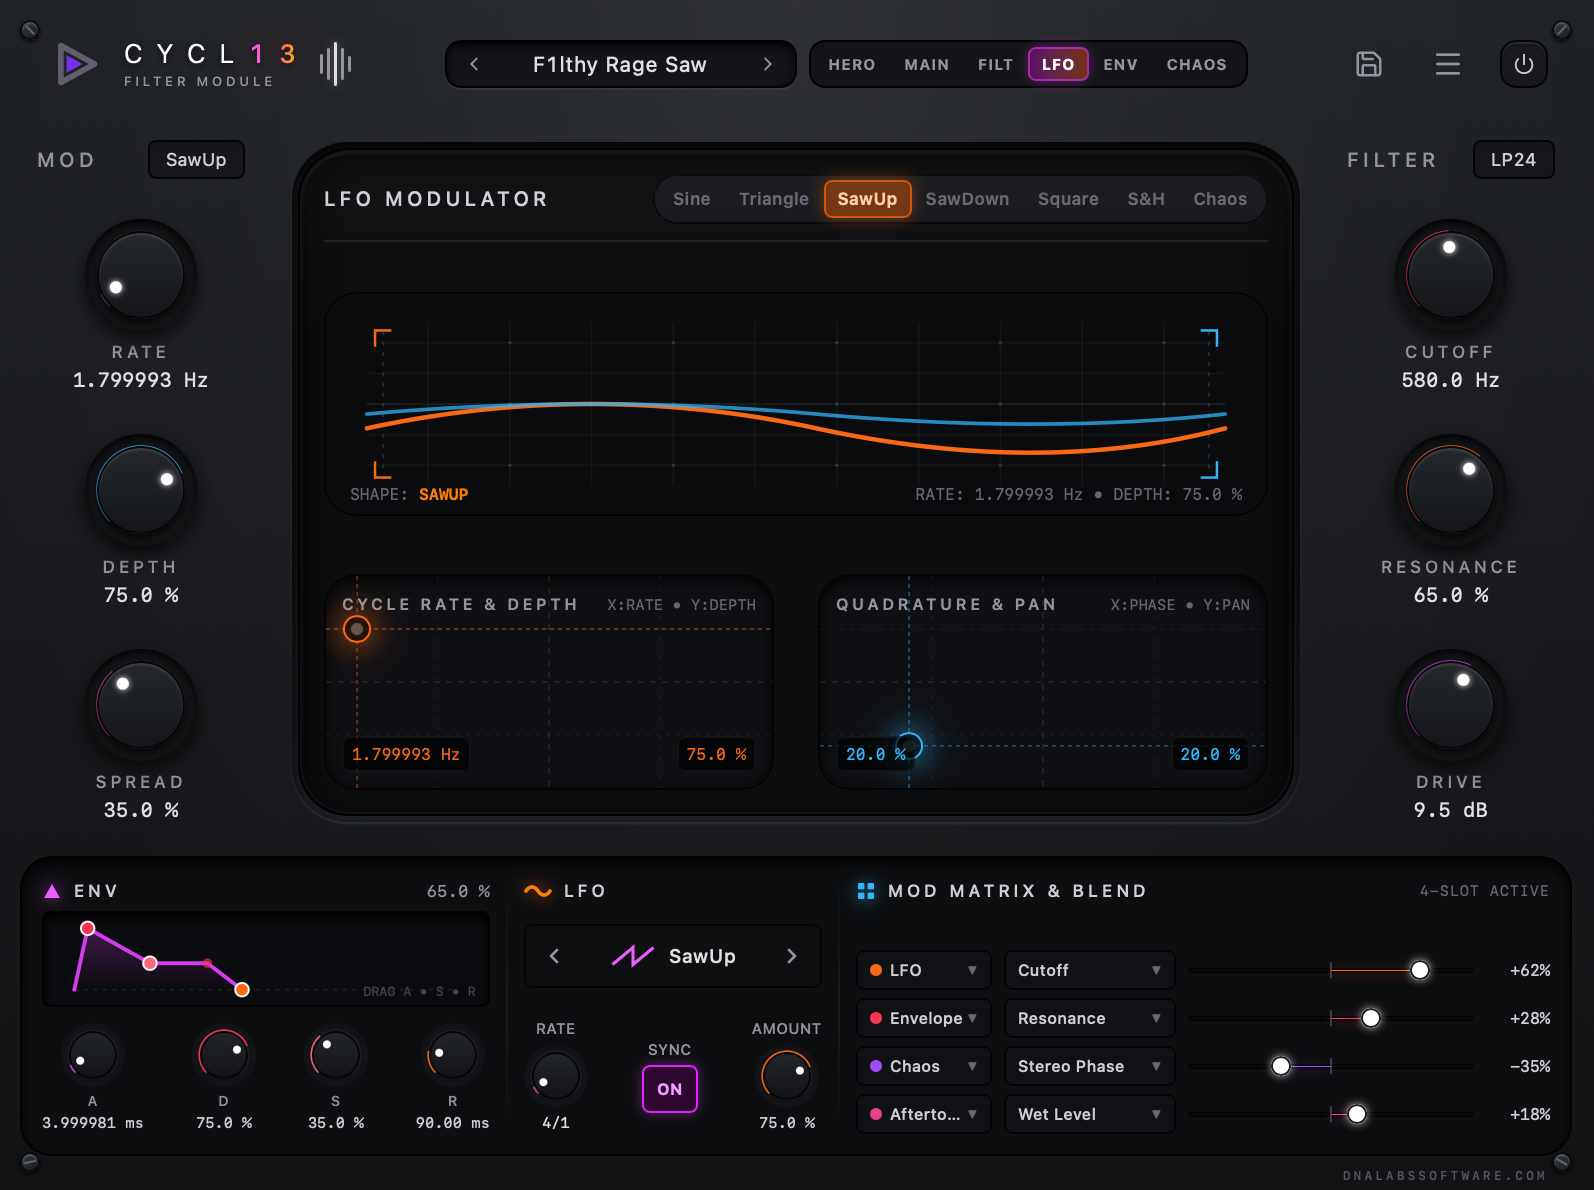1594x1190 pixels.
Task: Click the LP24 filter type button
Action: click(1513, 160)
